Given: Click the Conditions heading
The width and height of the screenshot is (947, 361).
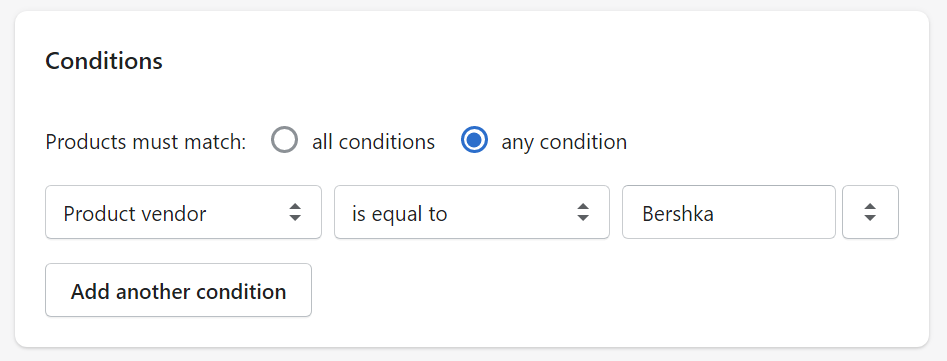Looking at the screenshot, I should 104,61.
